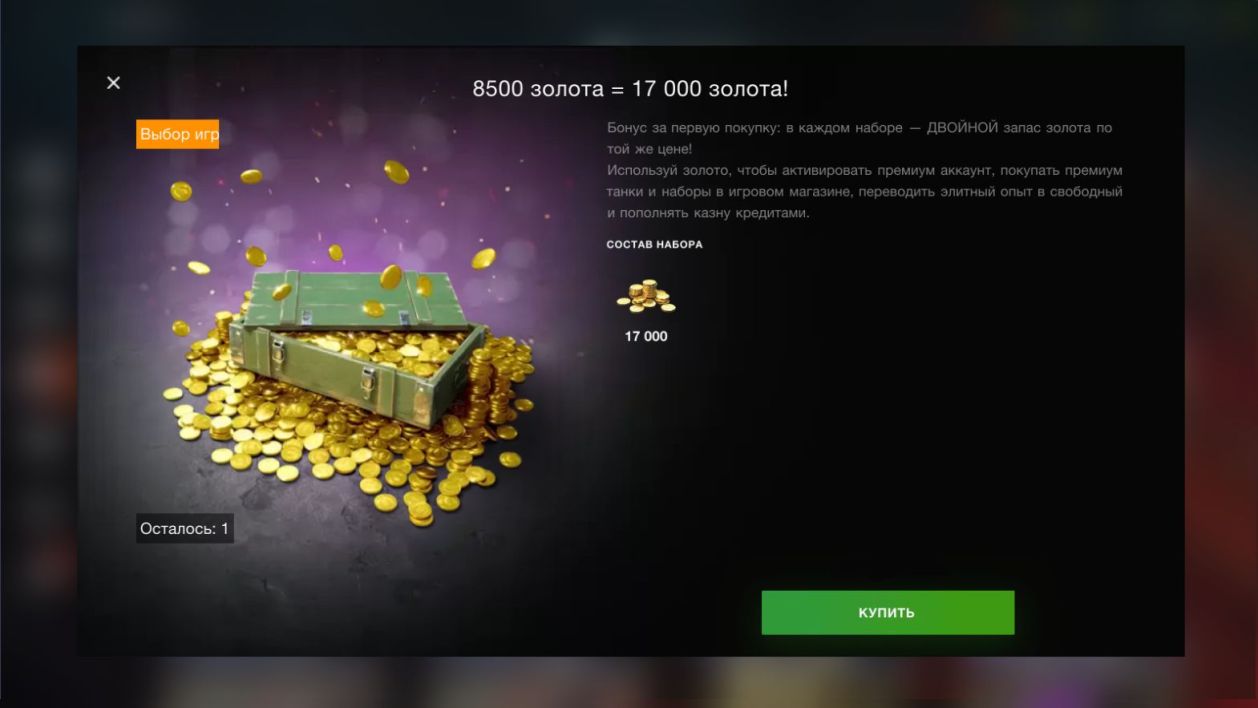The width and height of the screenshot is (1258, 708).
Task: Click the Осталось: 1 remaining counter
Action: click(x=185, y=528)
